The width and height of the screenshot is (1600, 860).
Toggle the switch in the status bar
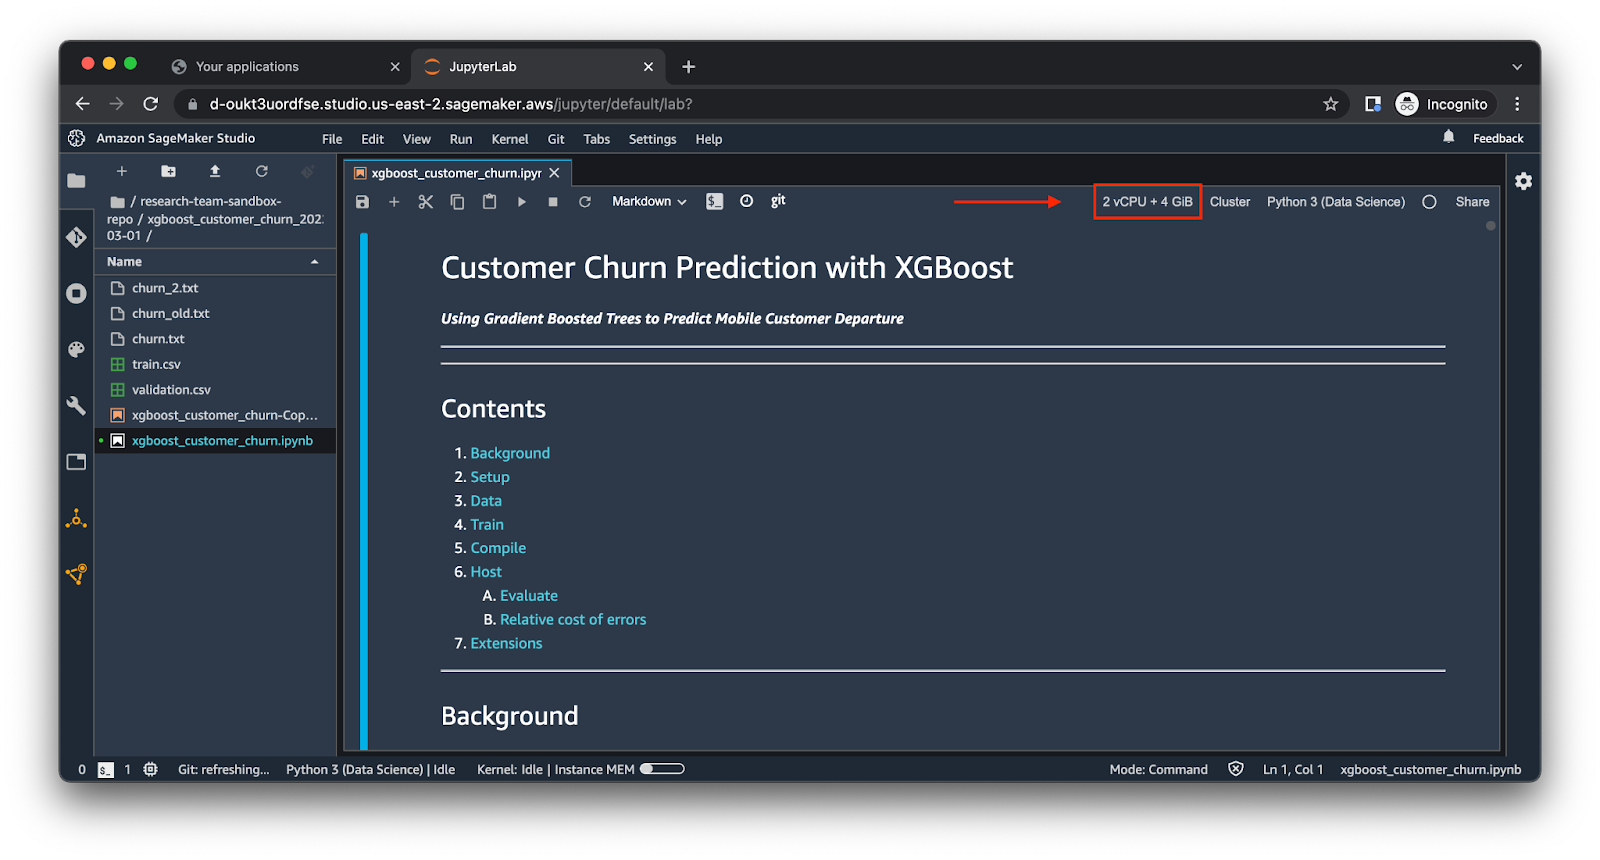662,769
